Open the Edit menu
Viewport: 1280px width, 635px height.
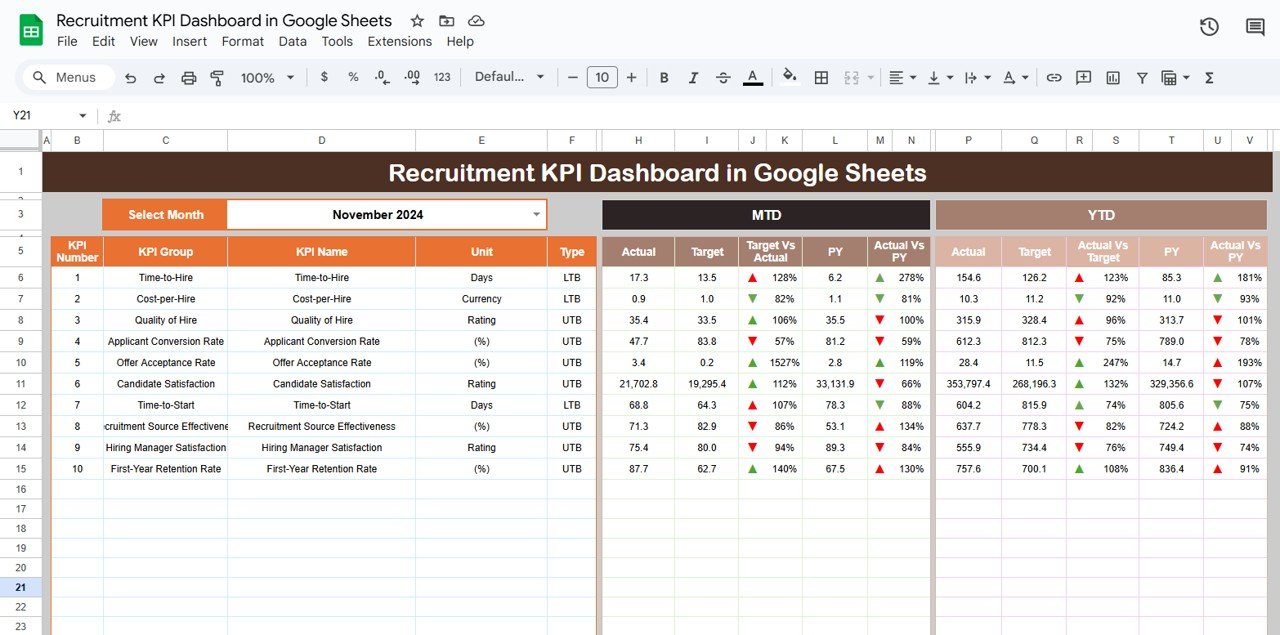(x=103, y=41)
